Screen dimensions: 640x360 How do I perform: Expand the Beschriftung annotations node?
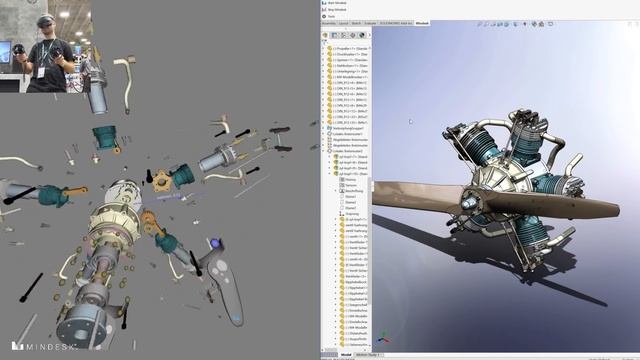tap(336, 191)
